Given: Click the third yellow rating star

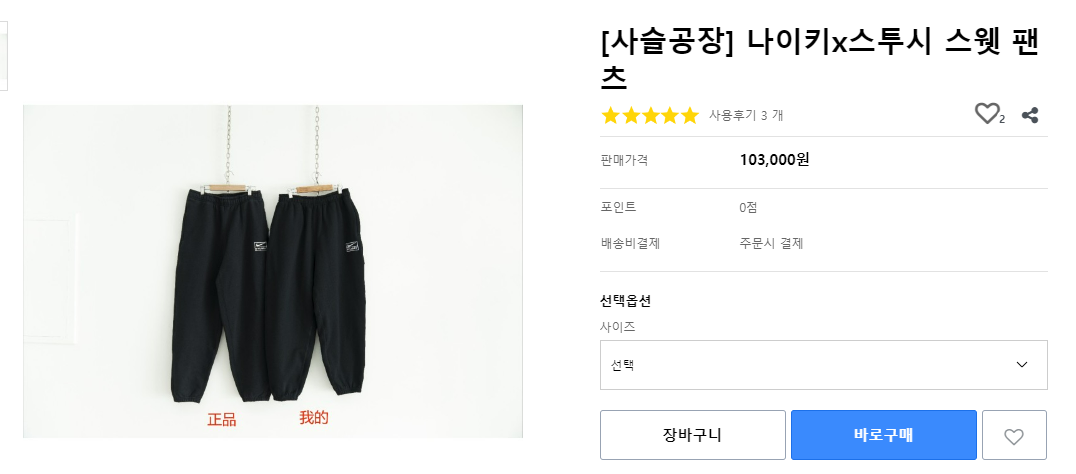Looking at the screenshot, I should point(650,116).
